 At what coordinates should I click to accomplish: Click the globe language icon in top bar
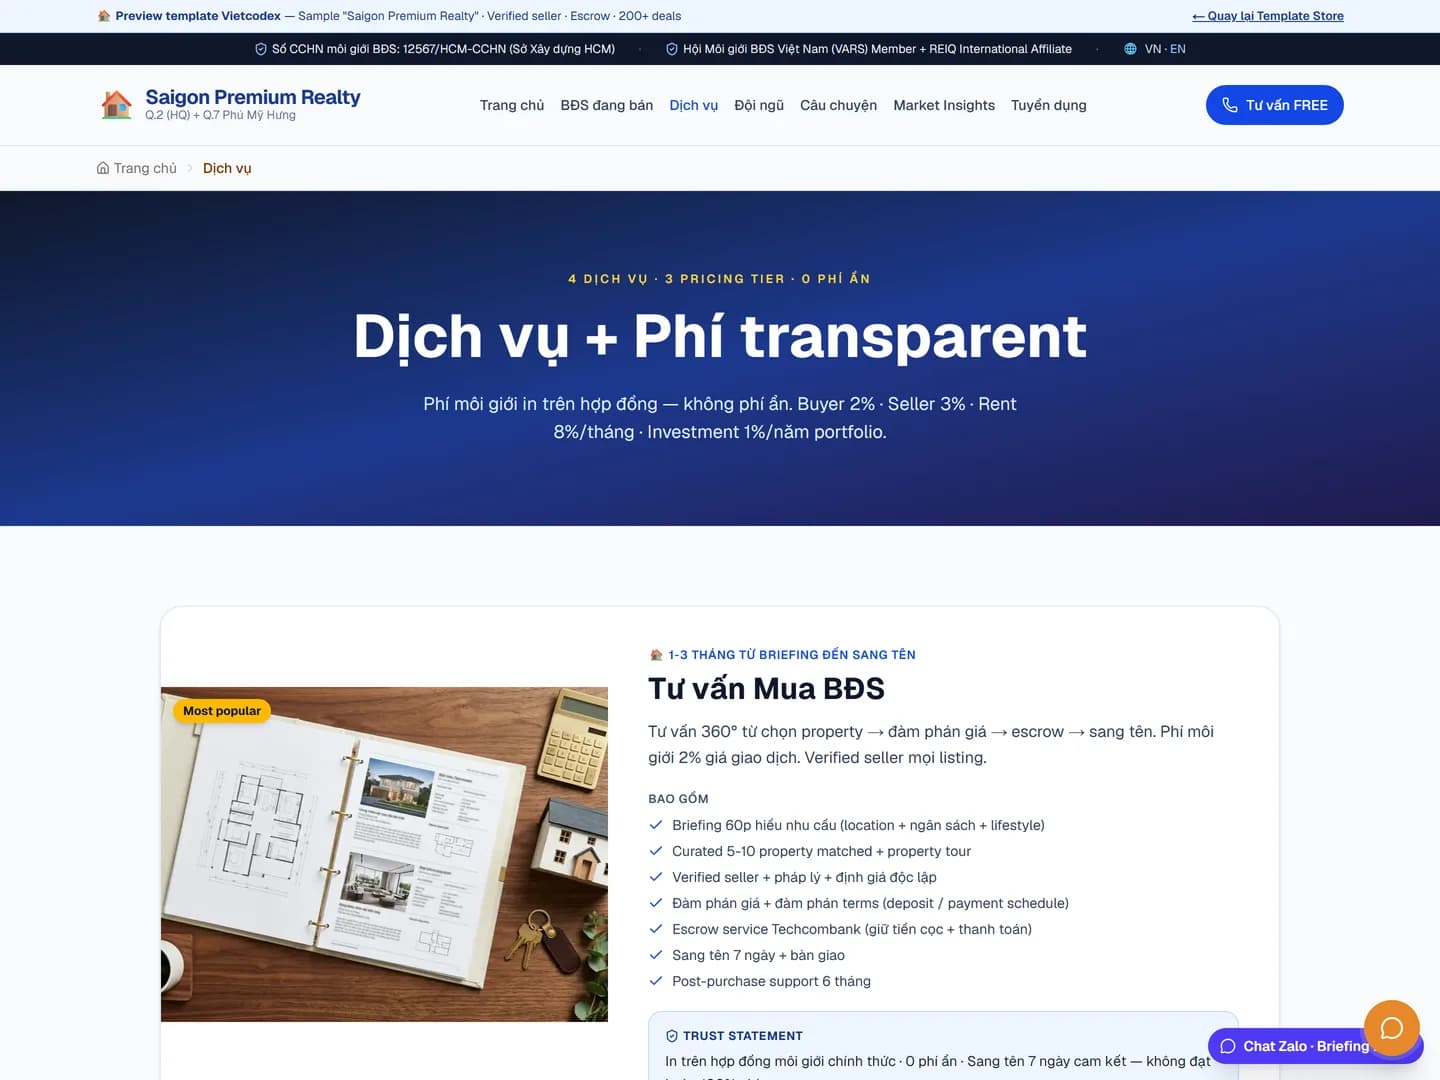click(x=1130, y=49)
